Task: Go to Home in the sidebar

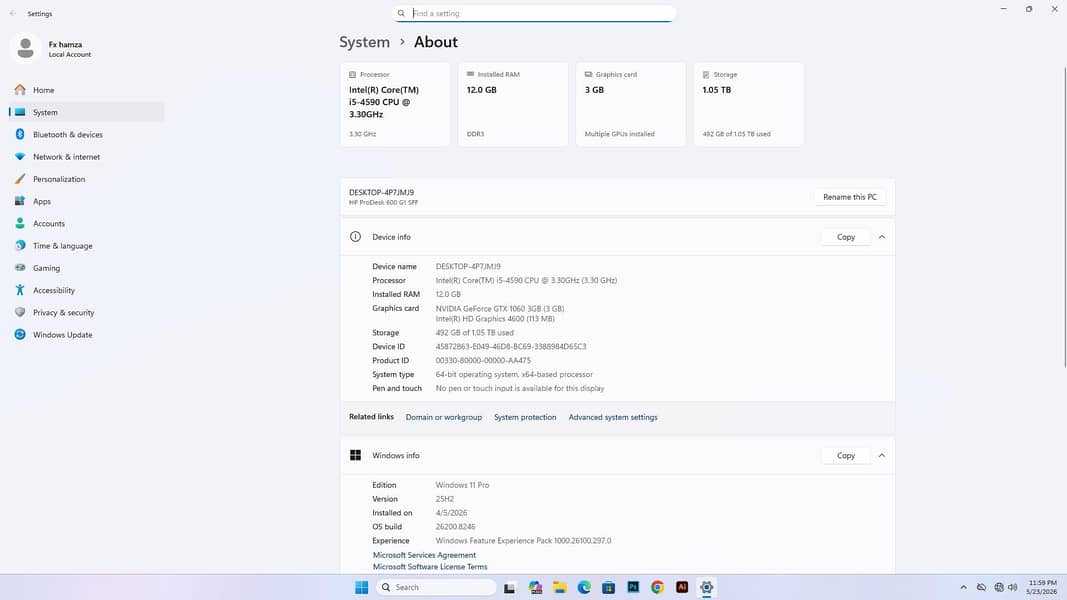Action: click(86, 90)
